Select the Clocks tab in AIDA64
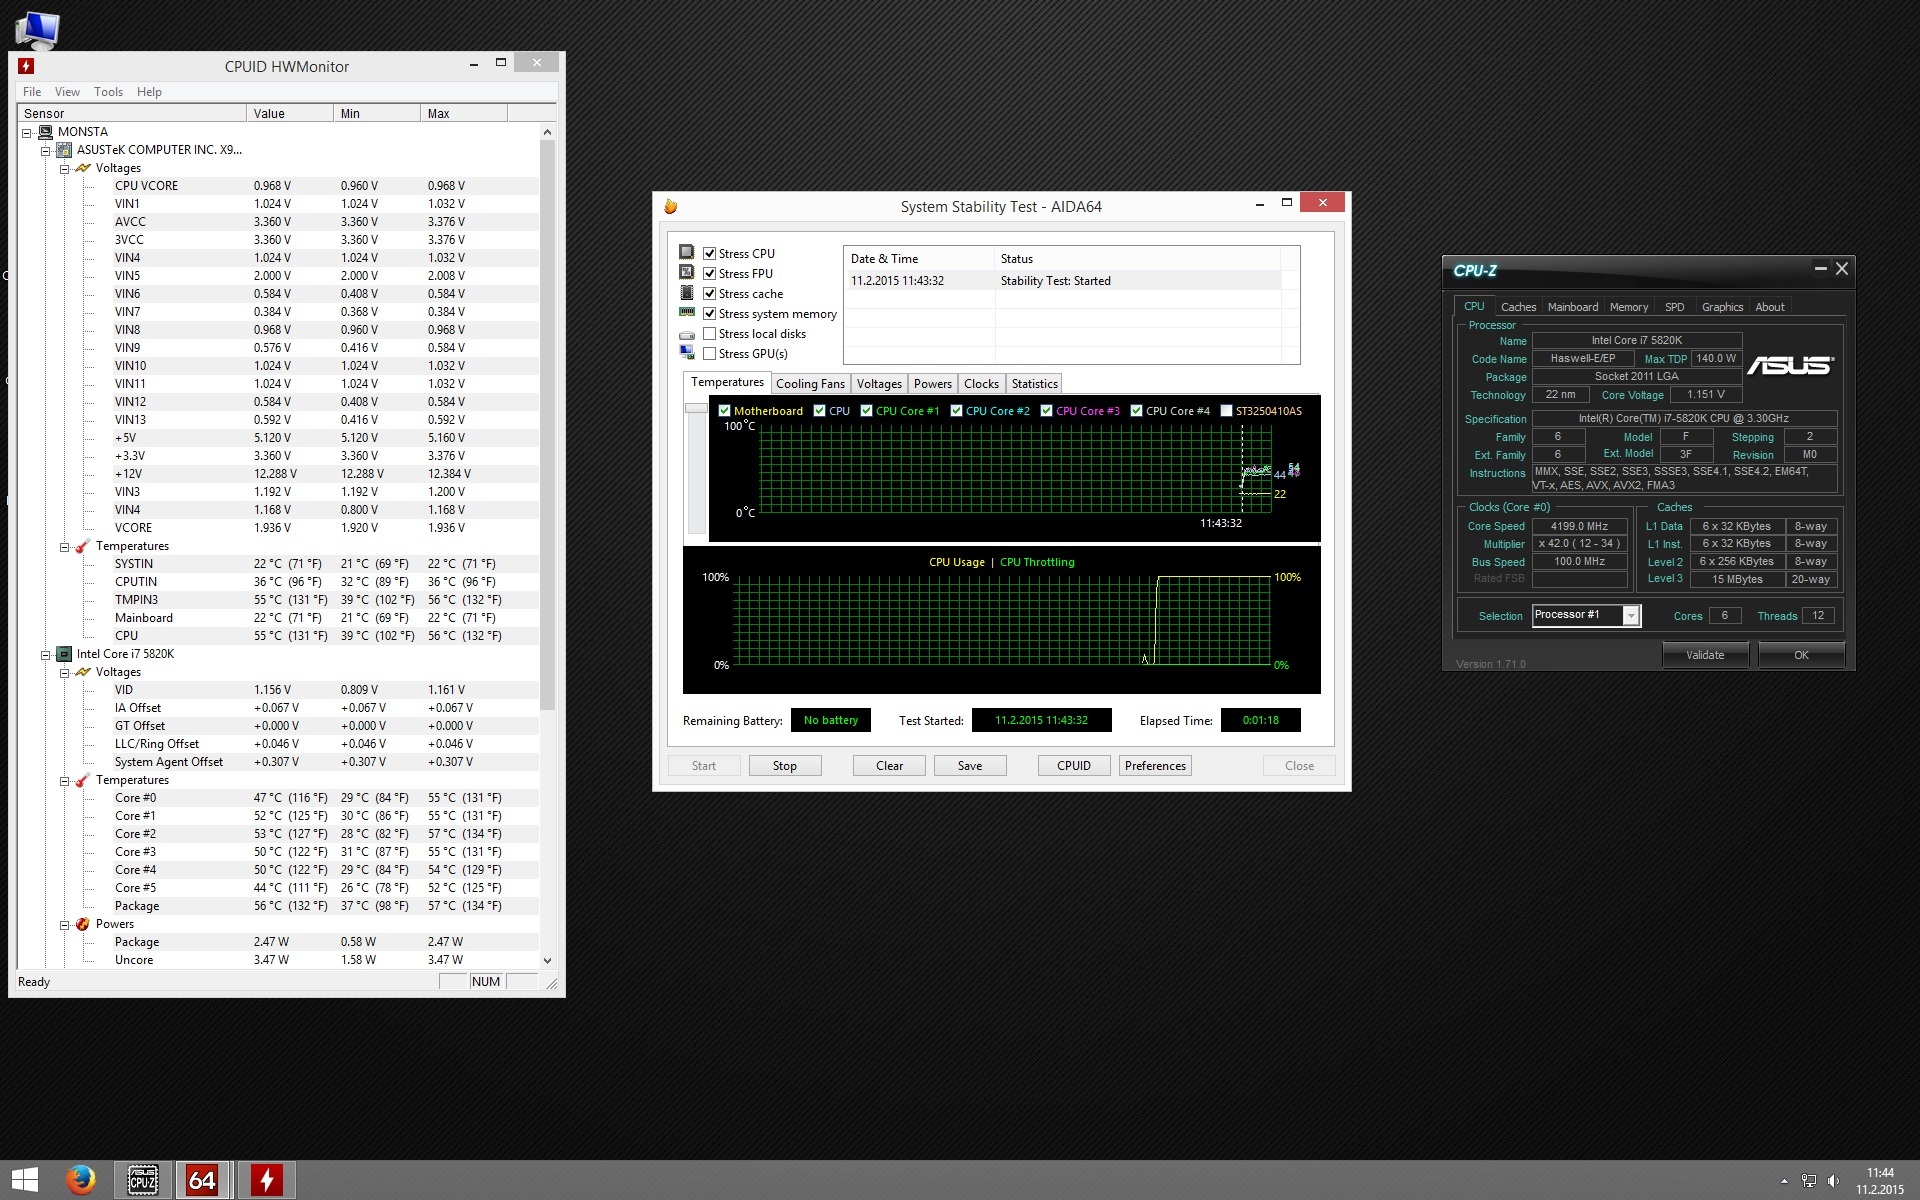 (981, 384)
